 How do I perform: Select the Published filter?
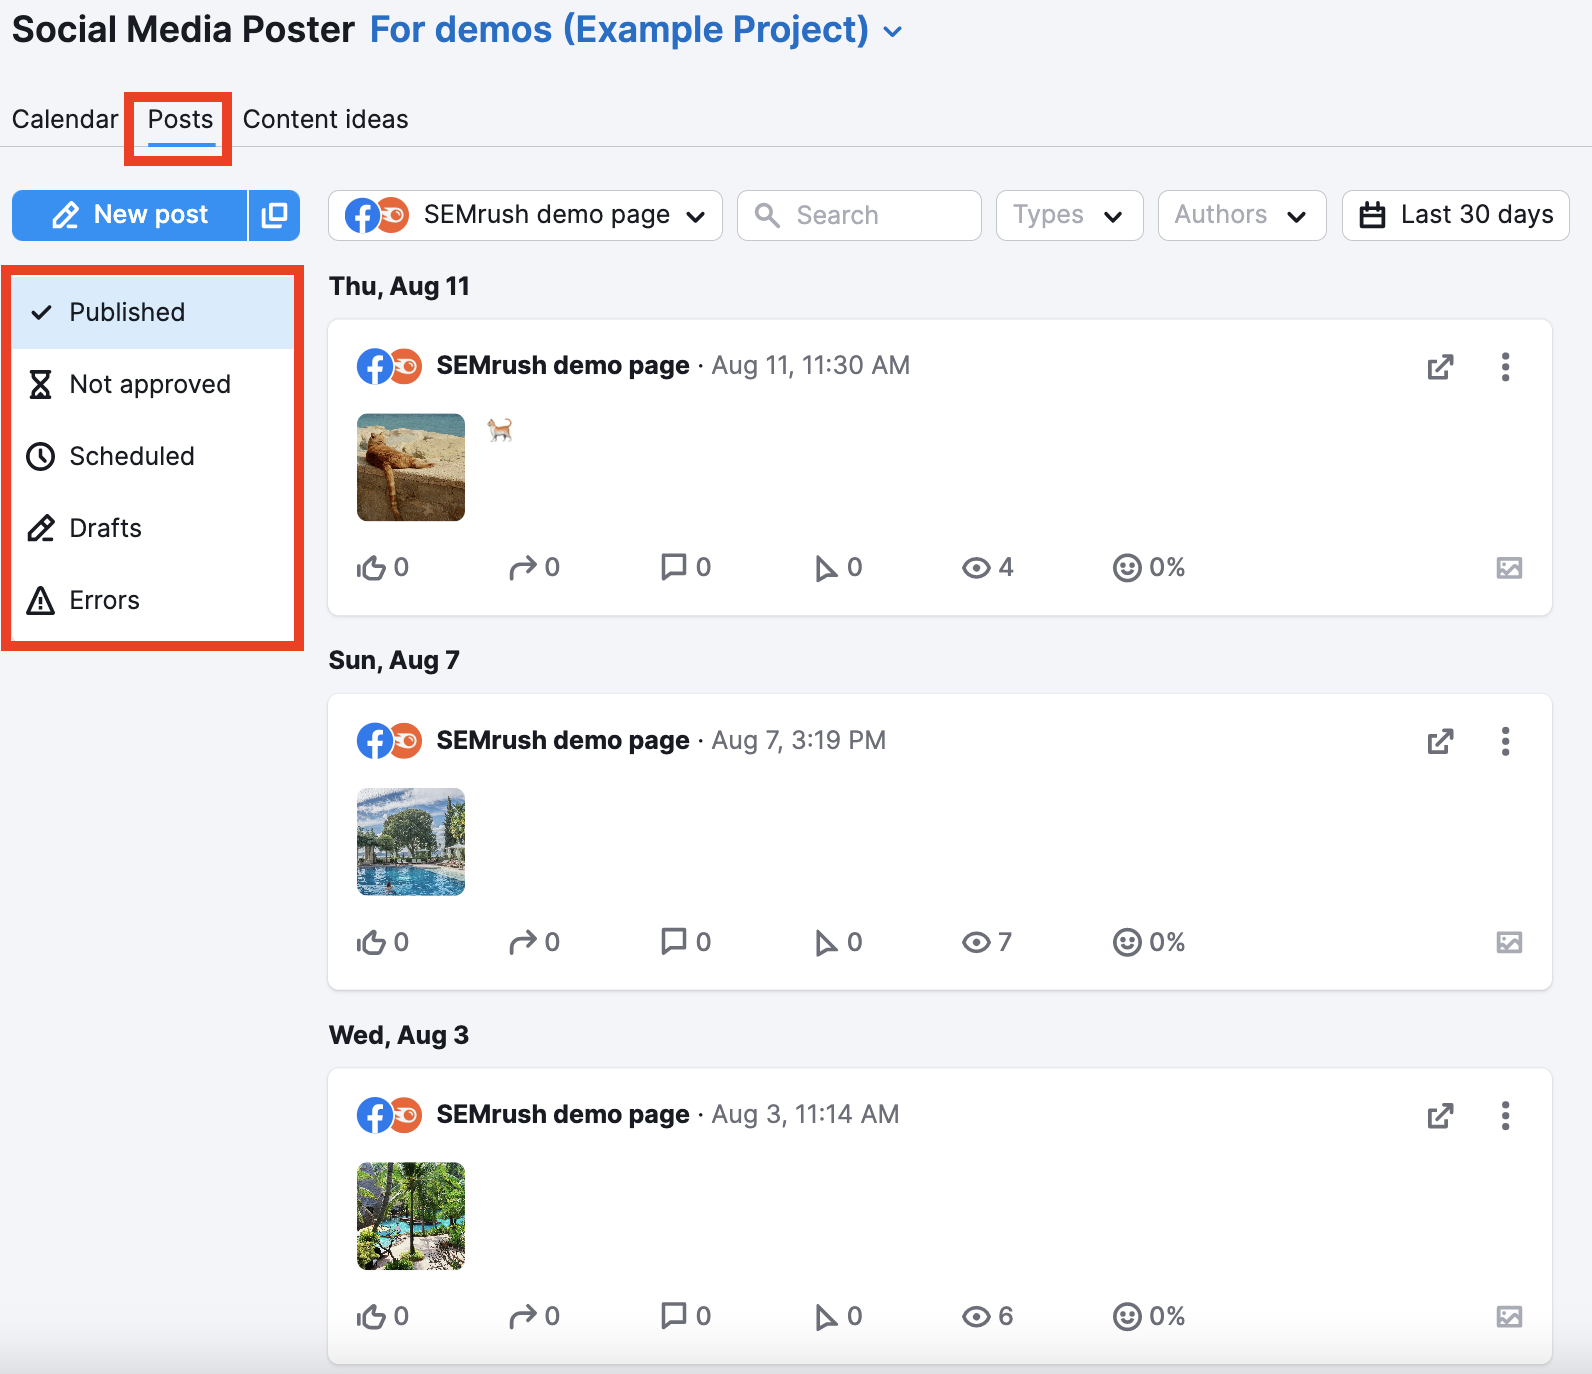(153, 312)
